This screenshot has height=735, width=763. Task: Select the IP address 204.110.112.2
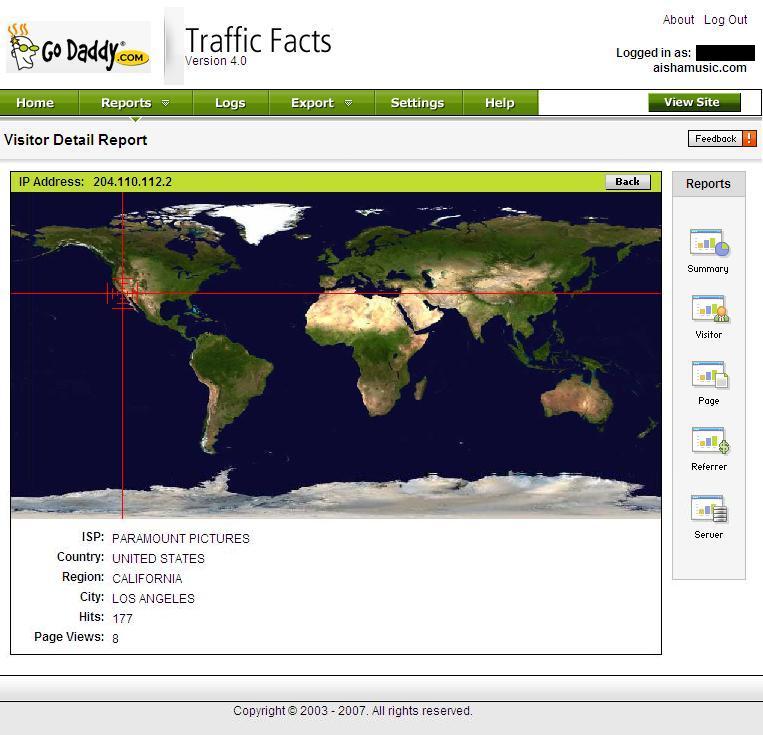132,182
